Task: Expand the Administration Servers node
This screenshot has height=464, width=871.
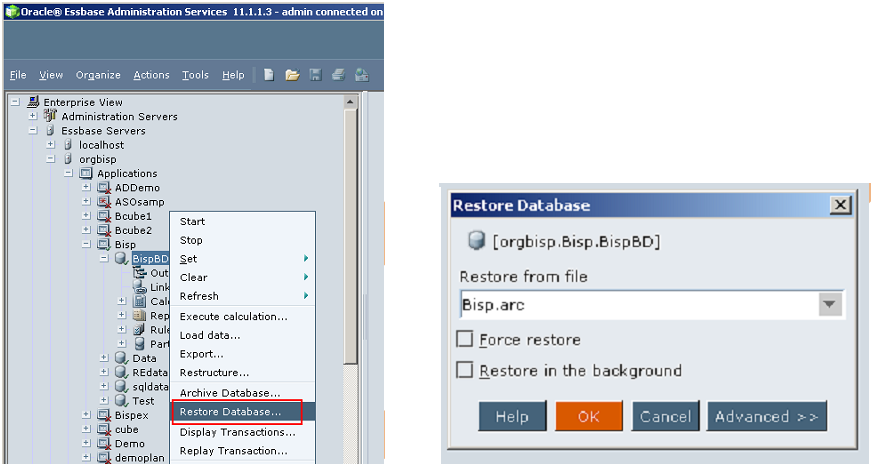Action: coord(33,116)
